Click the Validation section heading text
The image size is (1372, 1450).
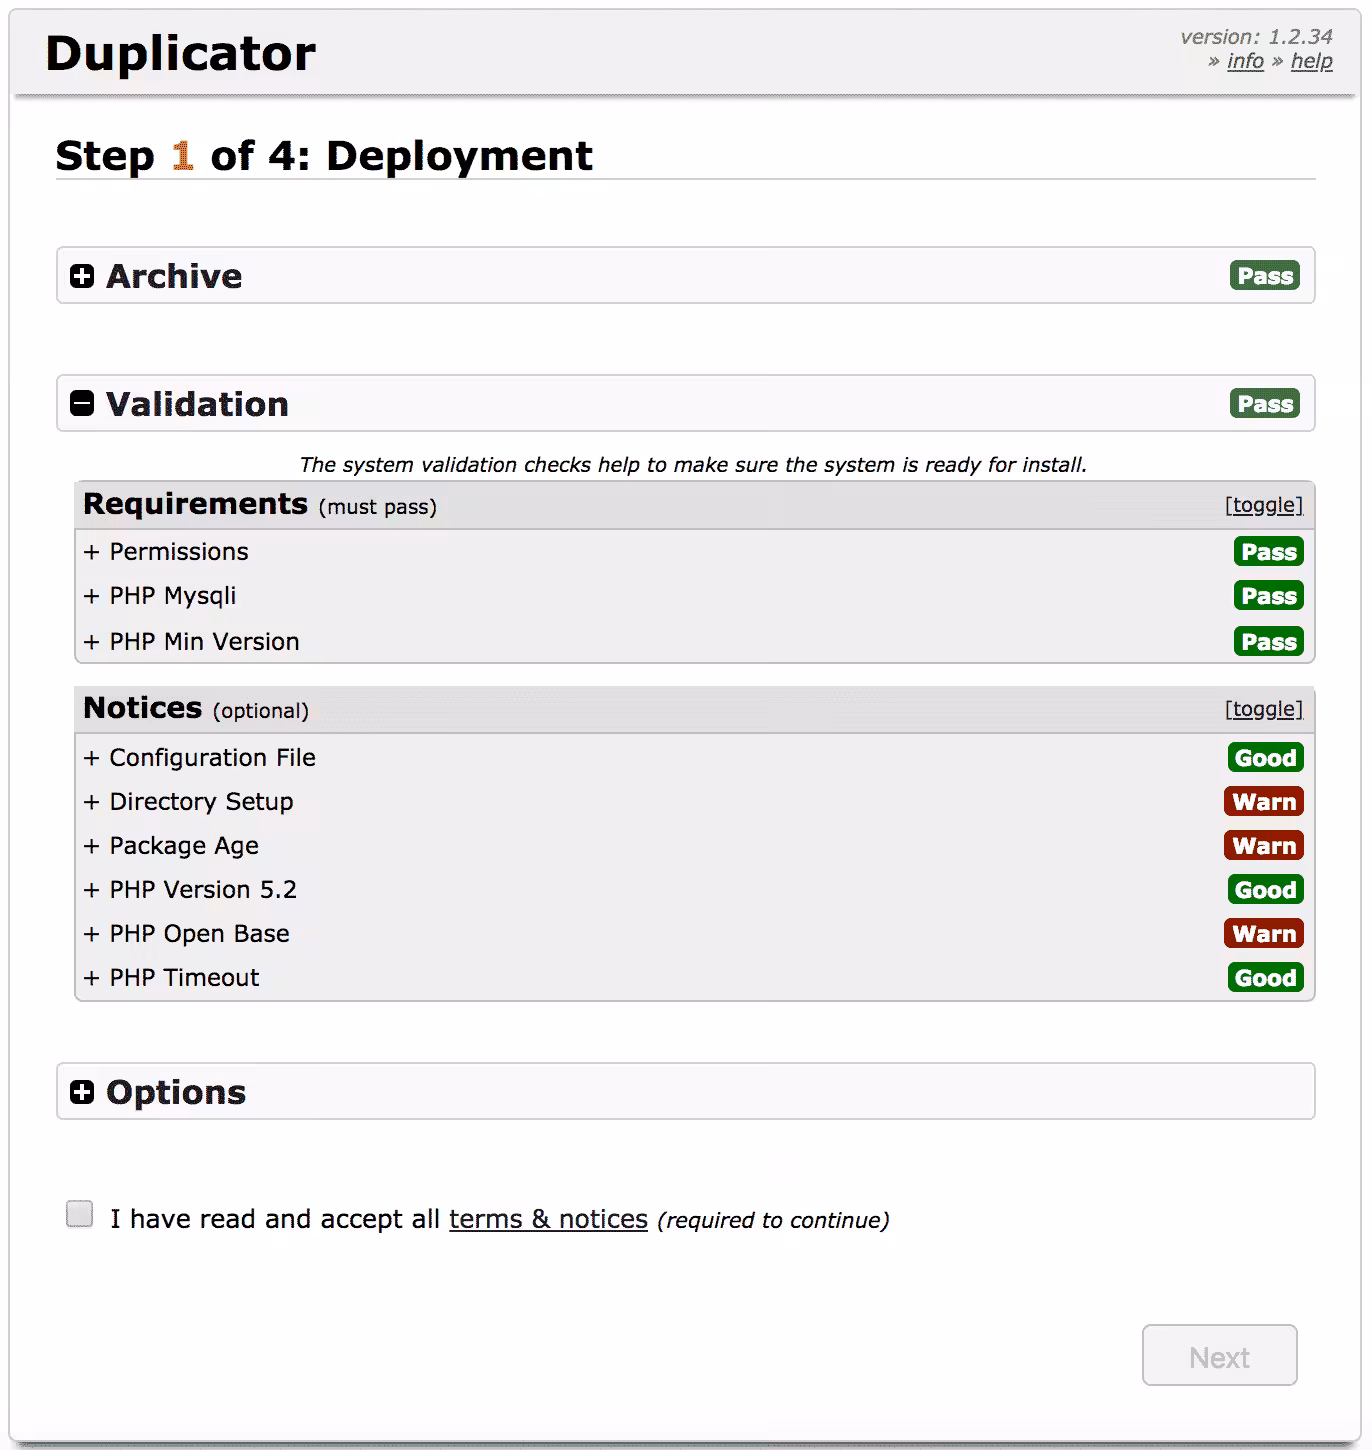[x=197, y=404]
